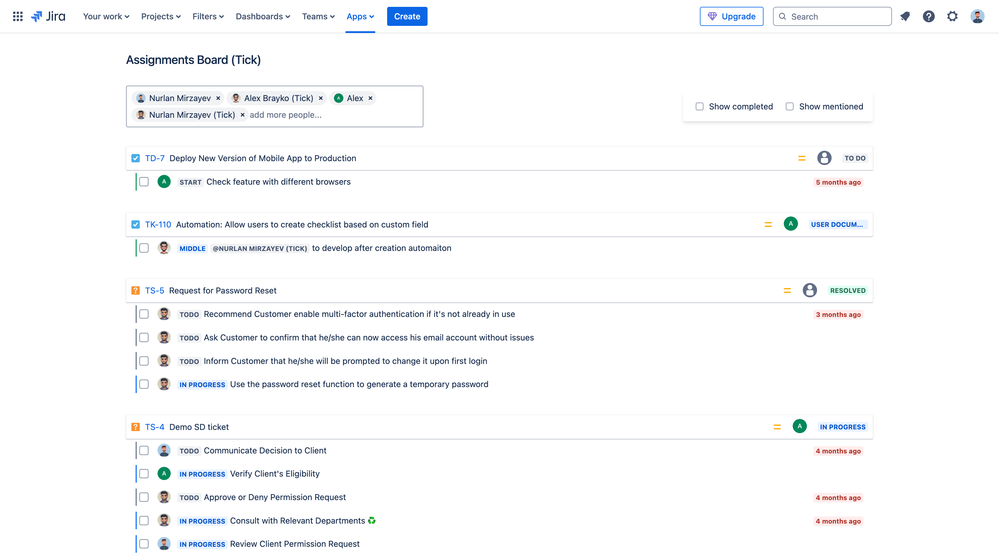This screenshot has height=556, width=999.
Task: Check off Inform Customer that he/she will be prompted
Action: 144,360
